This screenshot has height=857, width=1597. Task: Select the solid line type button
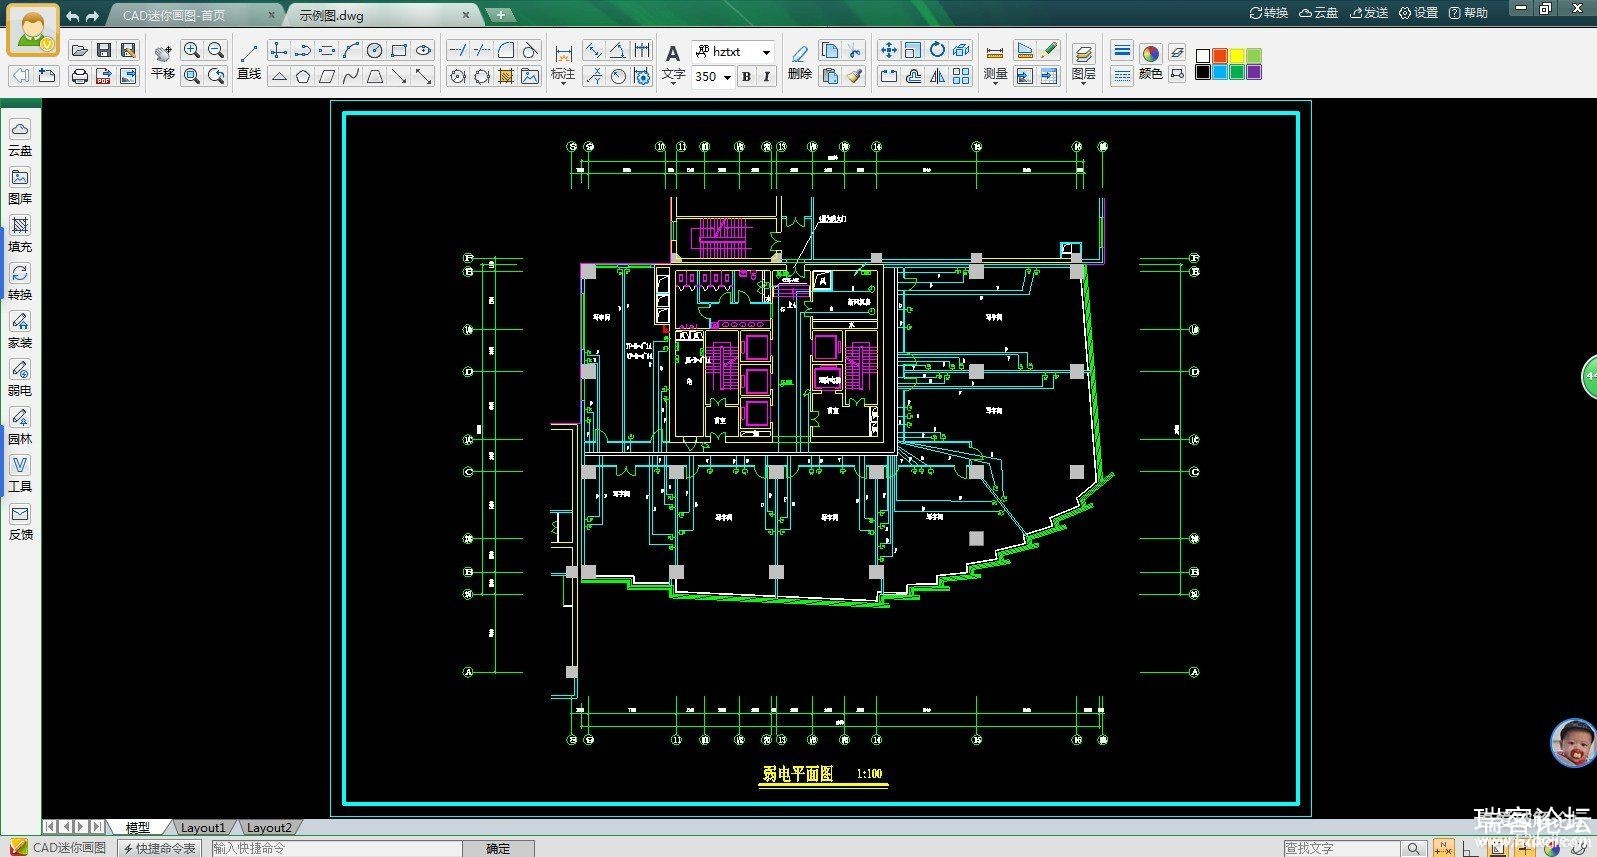click(1122, 51)
